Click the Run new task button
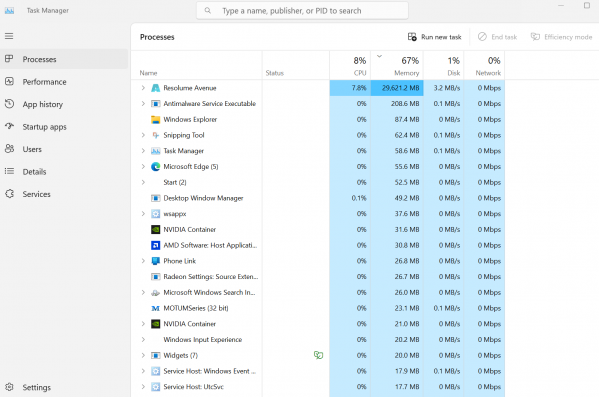Screen dimensions: 599x397 (435, 37)
